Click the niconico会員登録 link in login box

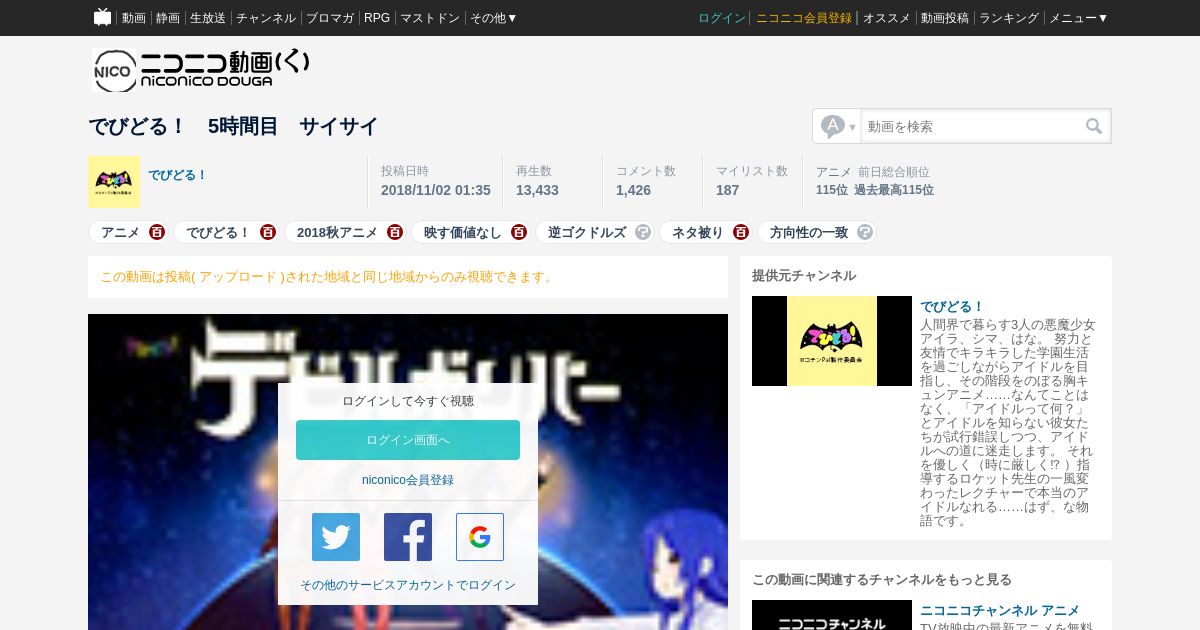[x=408, y=480]
